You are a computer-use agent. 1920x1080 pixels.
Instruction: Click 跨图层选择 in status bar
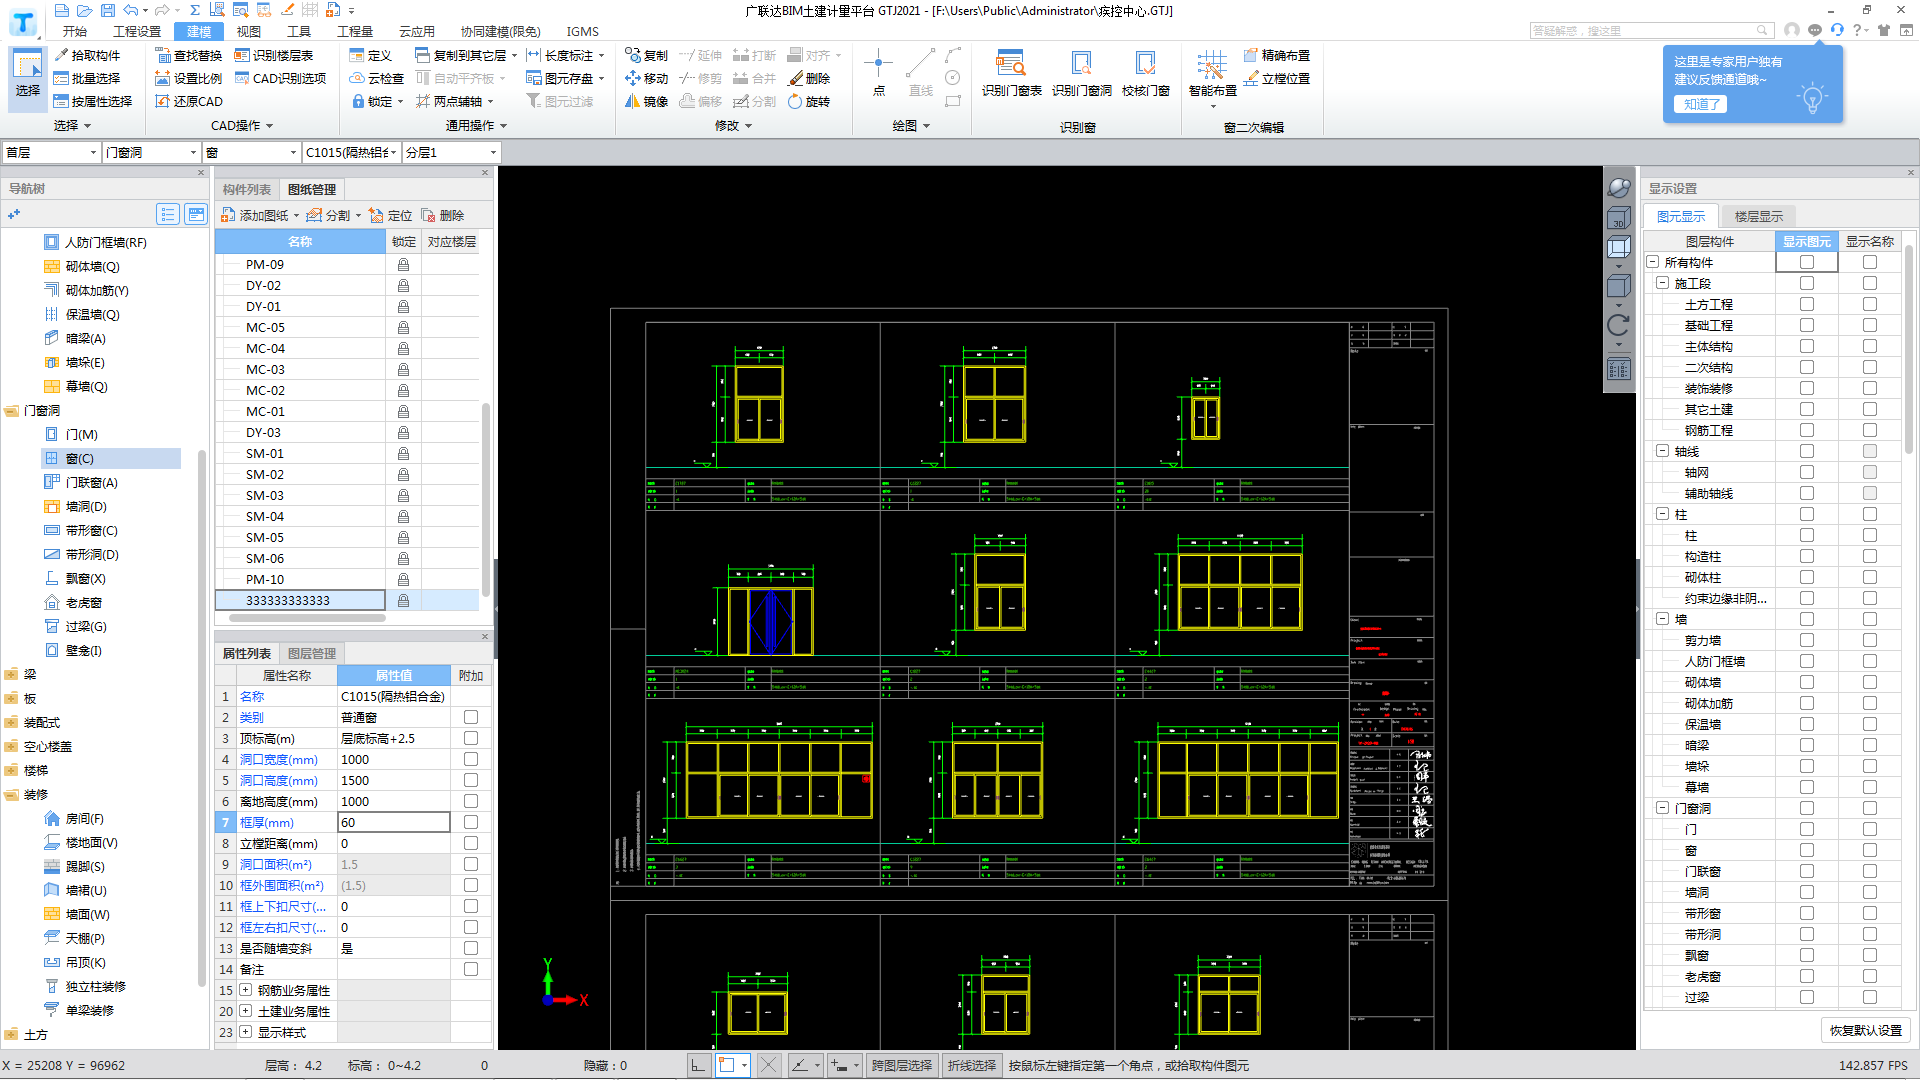(901, 1066)
